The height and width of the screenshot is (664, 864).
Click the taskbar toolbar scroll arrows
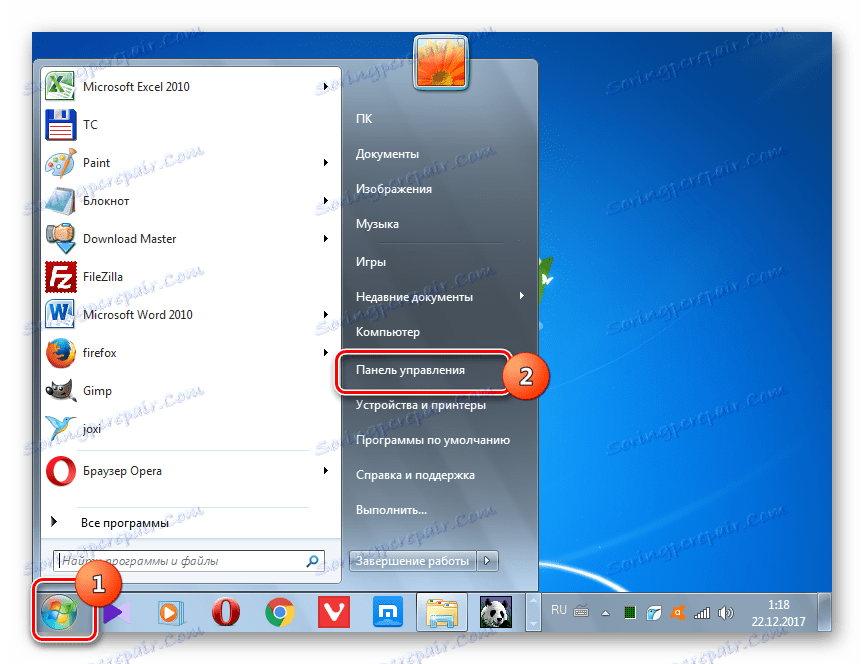(533, 612)
